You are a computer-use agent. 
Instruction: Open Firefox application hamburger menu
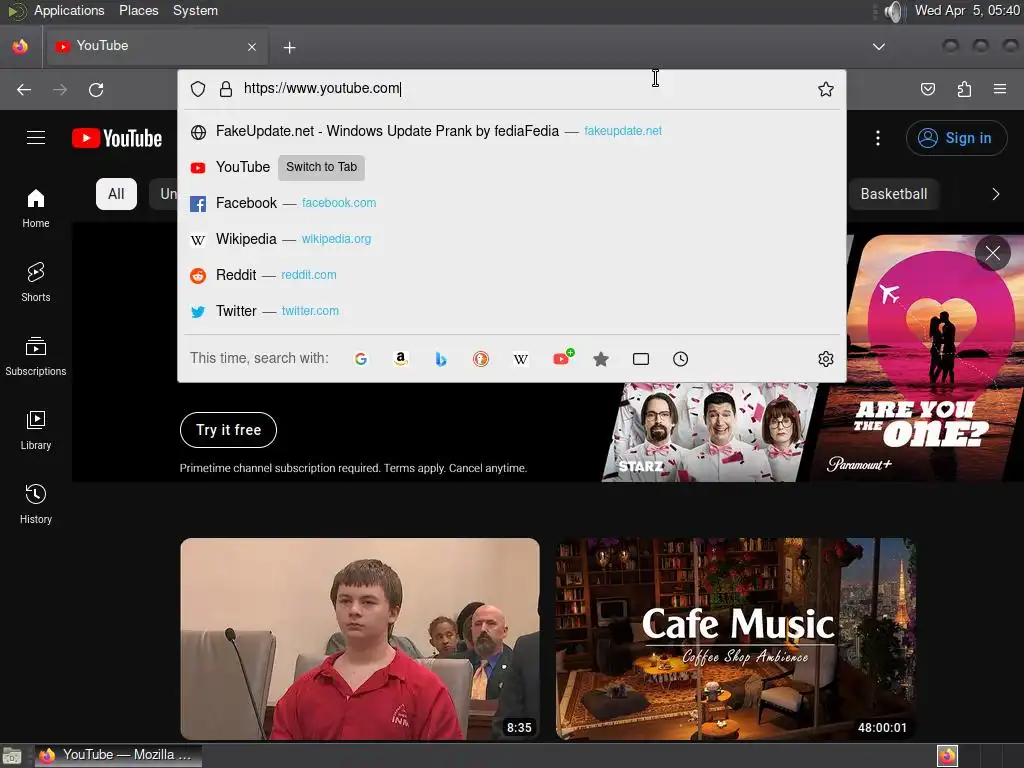[1000, 89]
